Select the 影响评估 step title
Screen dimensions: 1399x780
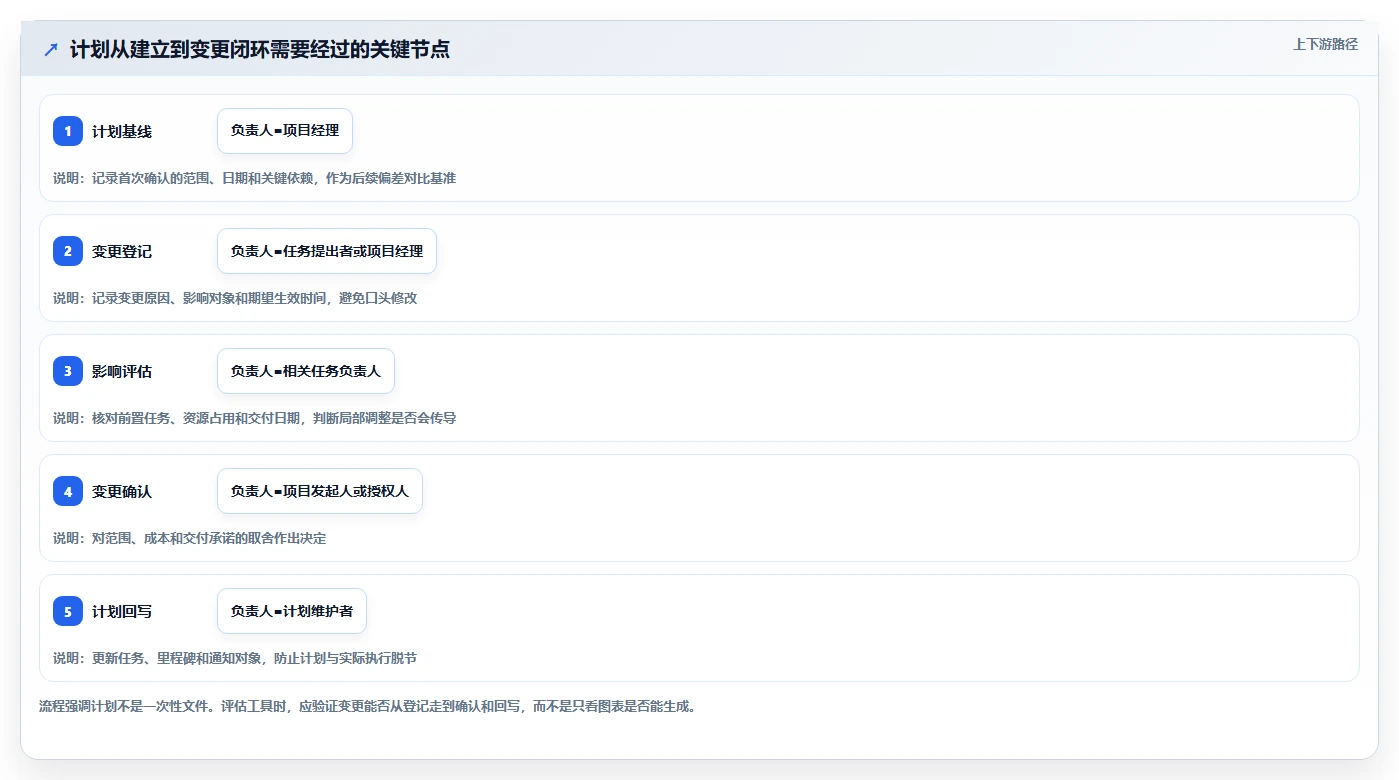(122, 371)
